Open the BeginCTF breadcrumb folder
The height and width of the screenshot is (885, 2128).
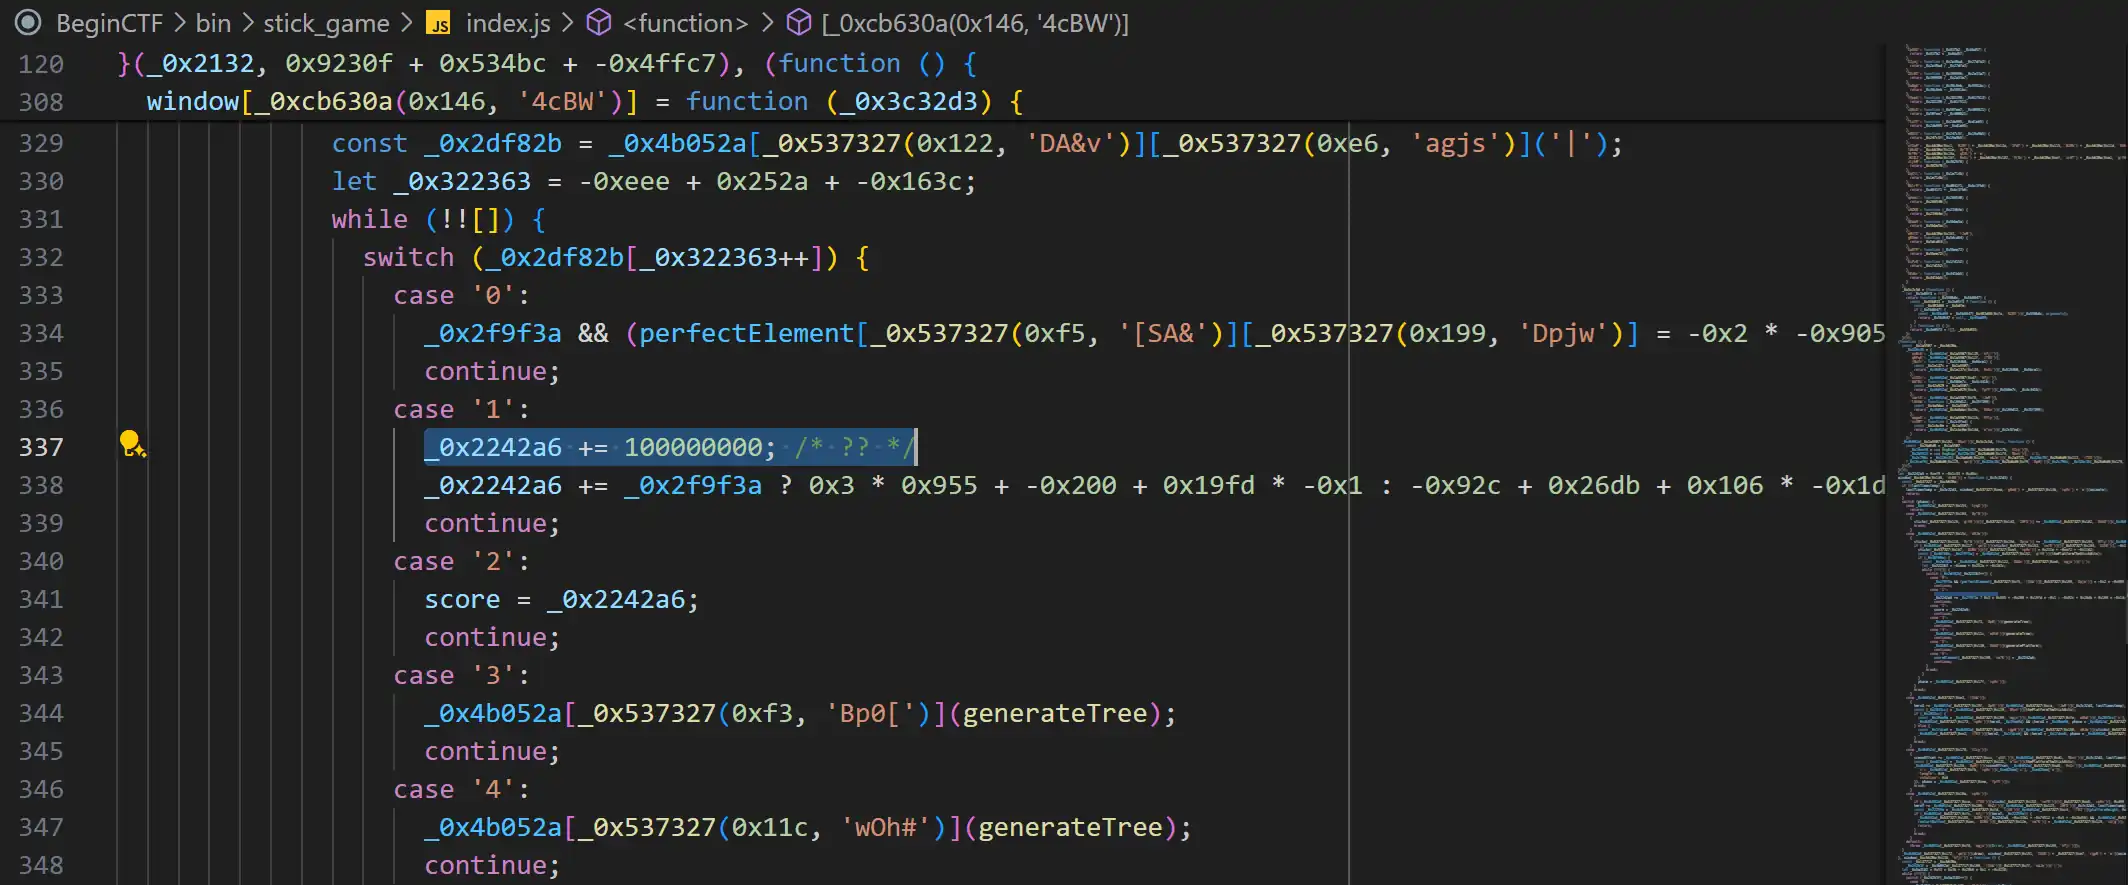pos(109,23)
